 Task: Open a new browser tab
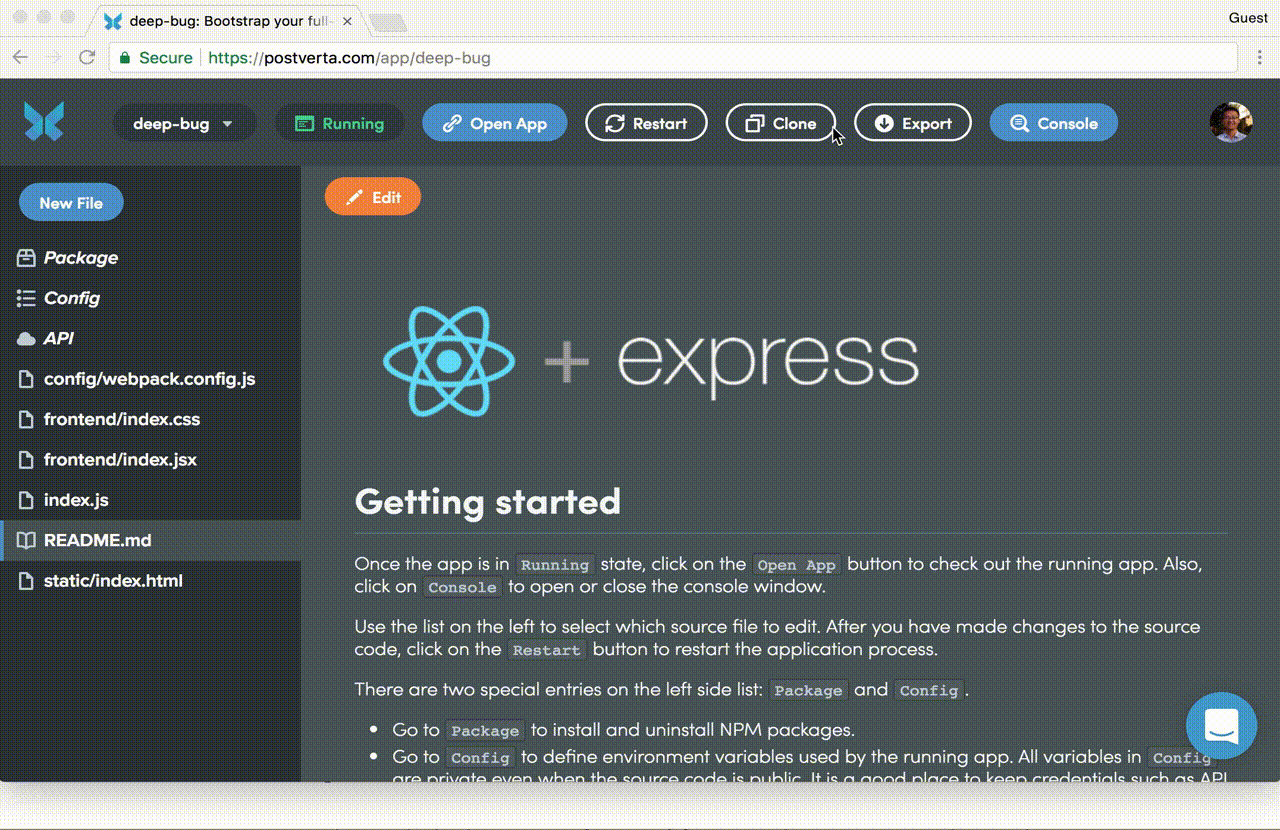pos(388,22)
